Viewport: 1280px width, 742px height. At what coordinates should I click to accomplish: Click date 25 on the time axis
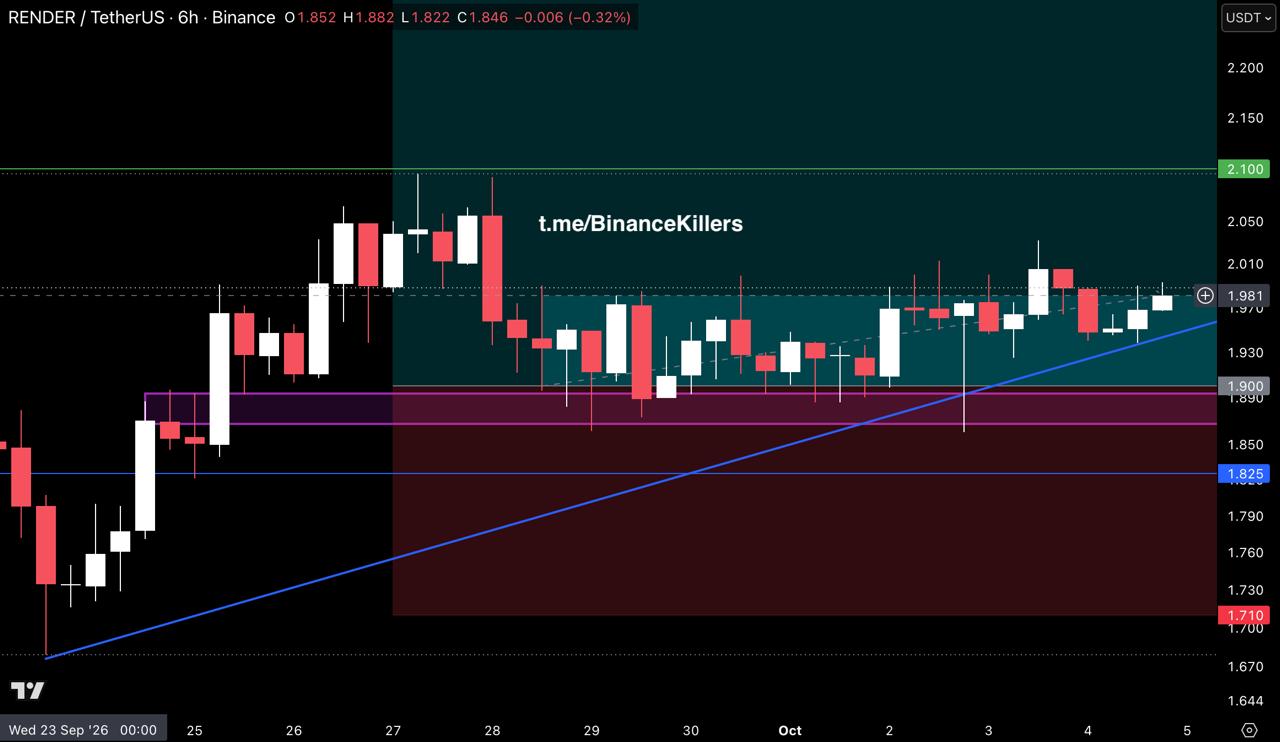point(194,730)
